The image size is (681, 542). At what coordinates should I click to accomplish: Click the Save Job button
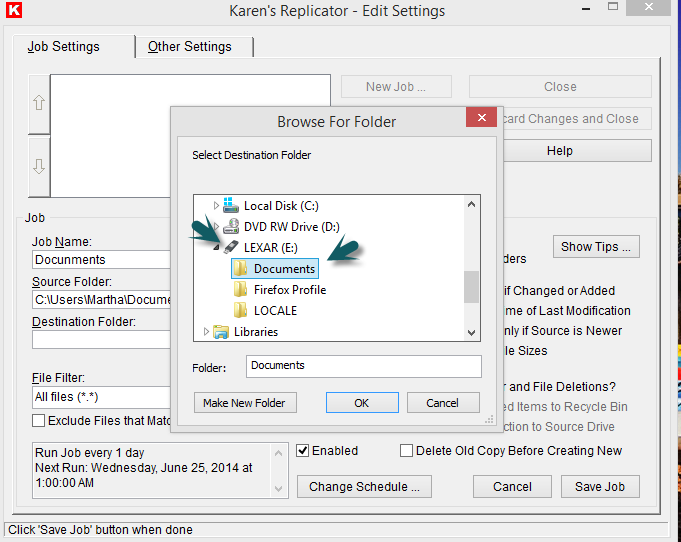[x=600, y=486]
